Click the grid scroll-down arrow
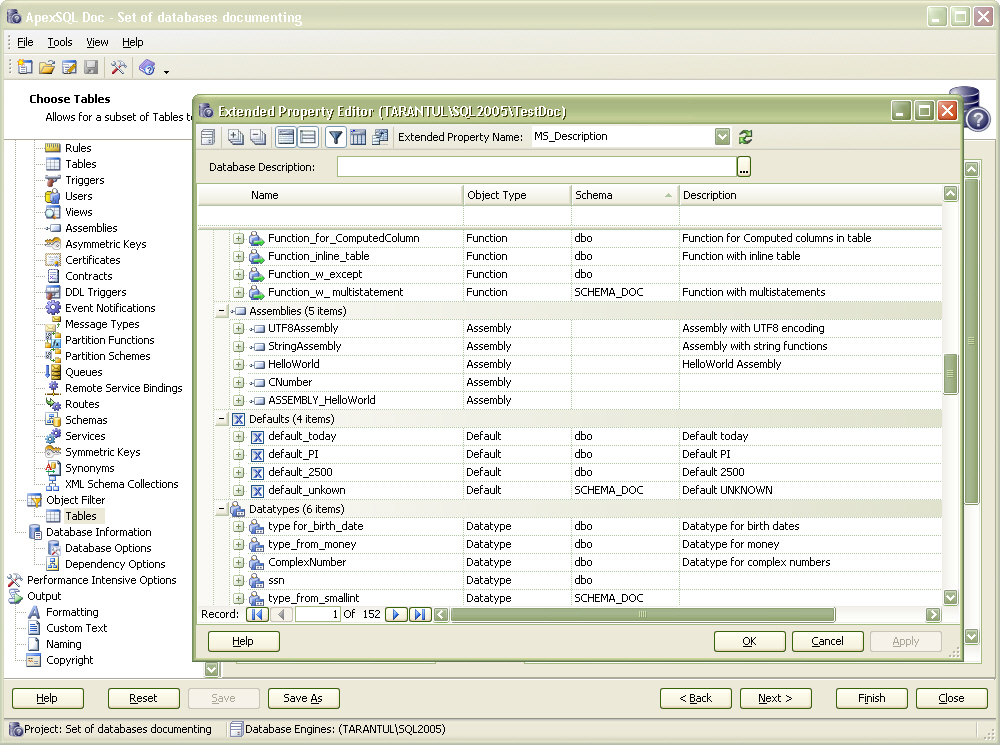This screenshot has width=1000, height=745. pos(950,598)
